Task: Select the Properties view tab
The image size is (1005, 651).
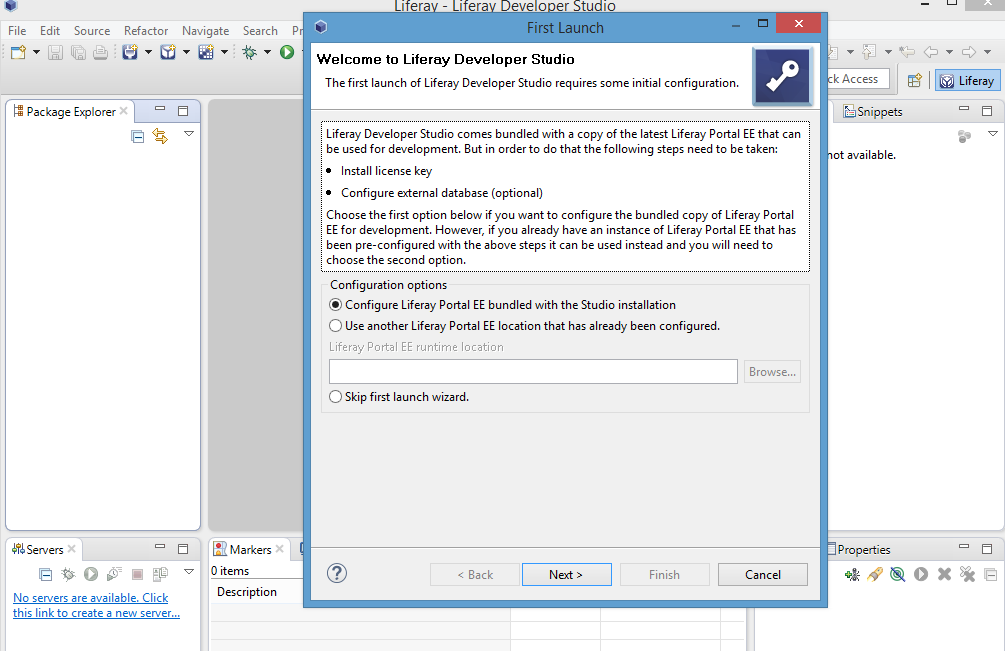Action: (x=859, y=549)
